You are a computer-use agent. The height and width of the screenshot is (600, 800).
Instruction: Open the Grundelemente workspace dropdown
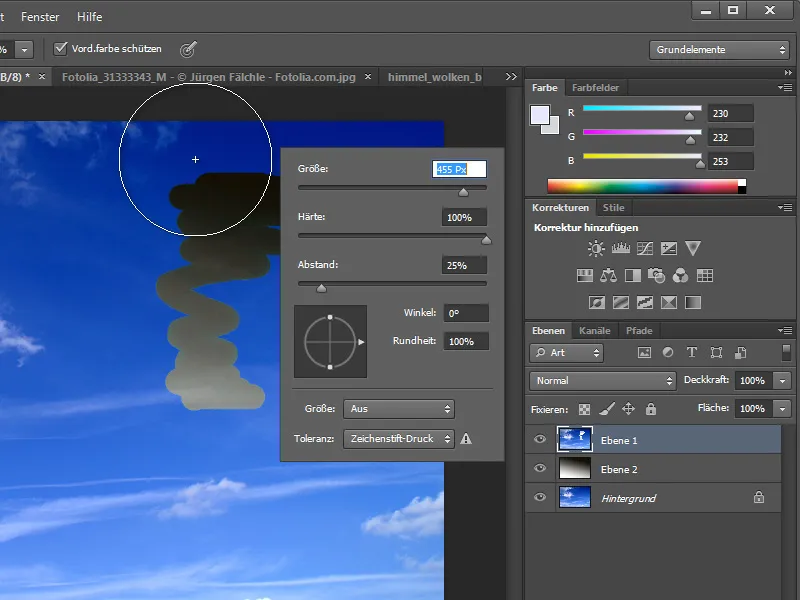[x=719, y=49]
